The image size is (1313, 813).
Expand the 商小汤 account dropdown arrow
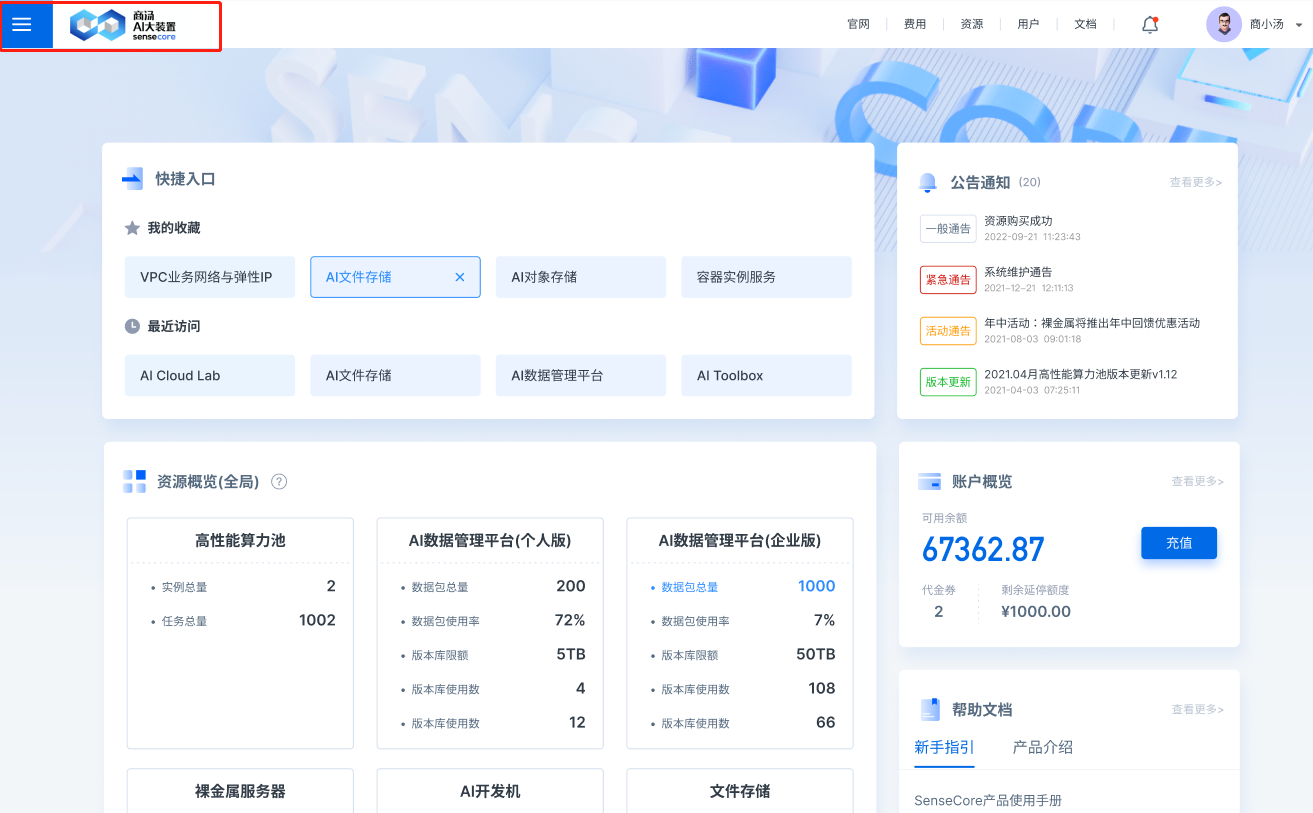tap(1299, 25)
